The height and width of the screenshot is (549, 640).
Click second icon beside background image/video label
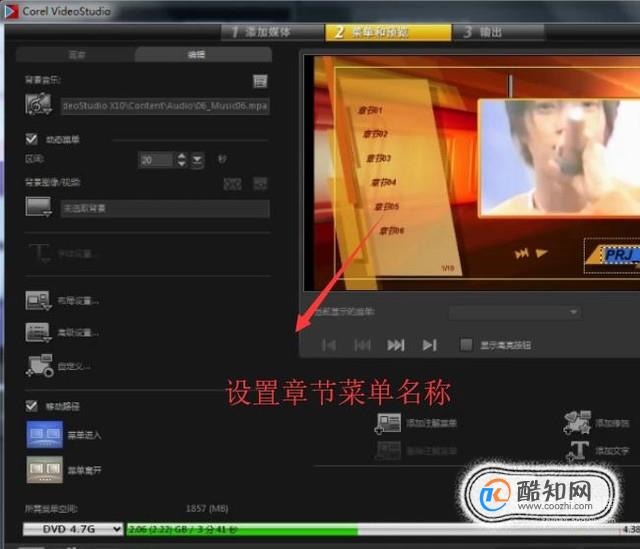tap(260, 183)
